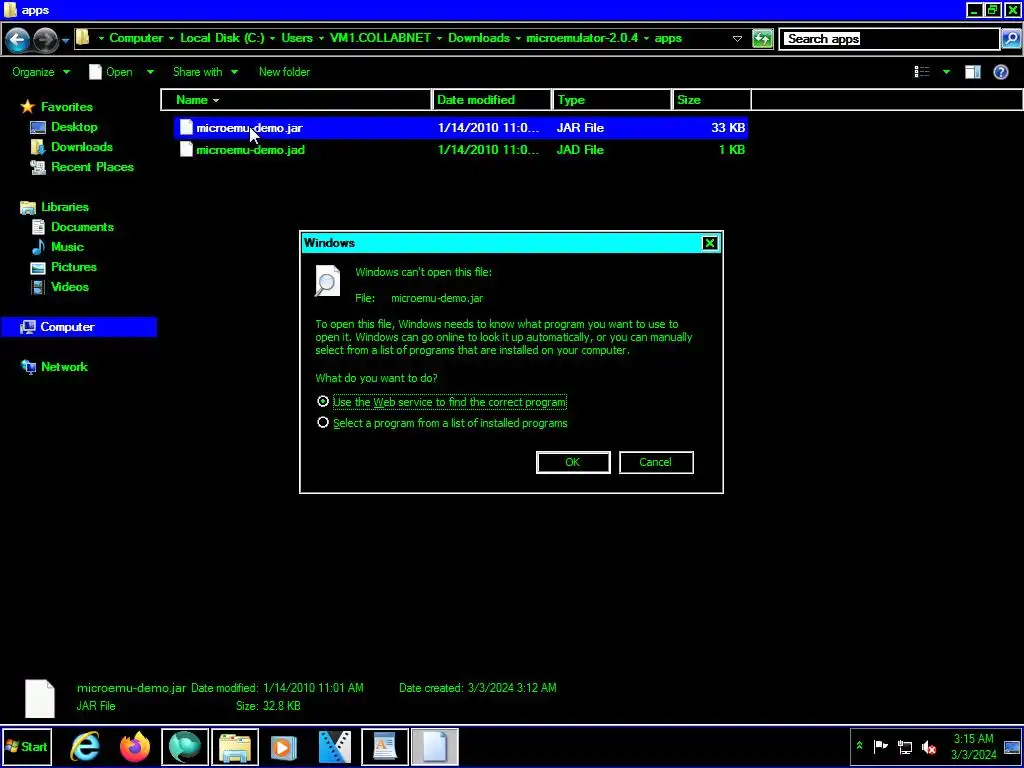1024x768 pixels.
Task: Open recent pages dropdown next to Forward
Action: (65, 41)
